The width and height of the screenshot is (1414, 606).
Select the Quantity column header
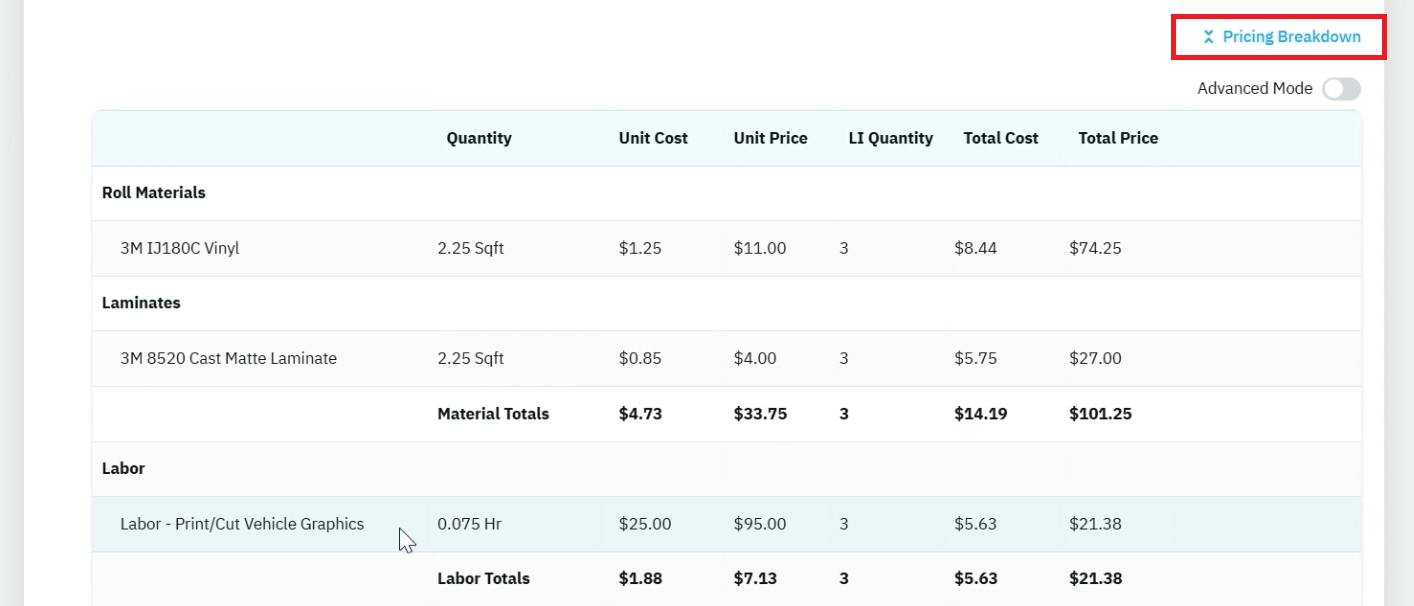[479, 138]
